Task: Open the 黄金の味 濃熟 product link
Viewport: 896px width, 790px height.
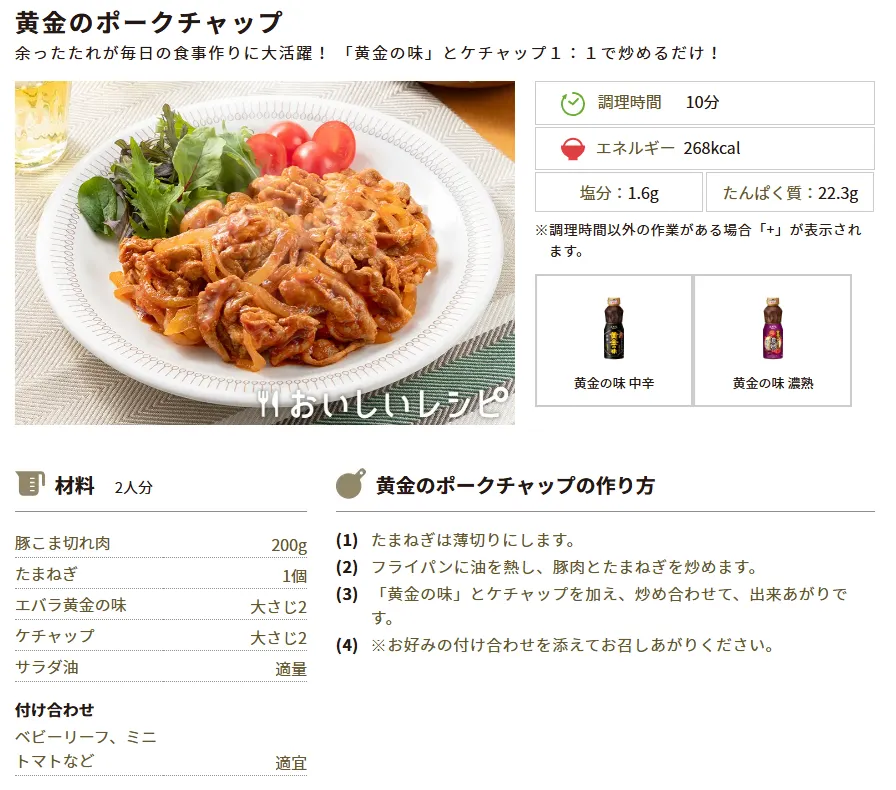Action: 773,341
